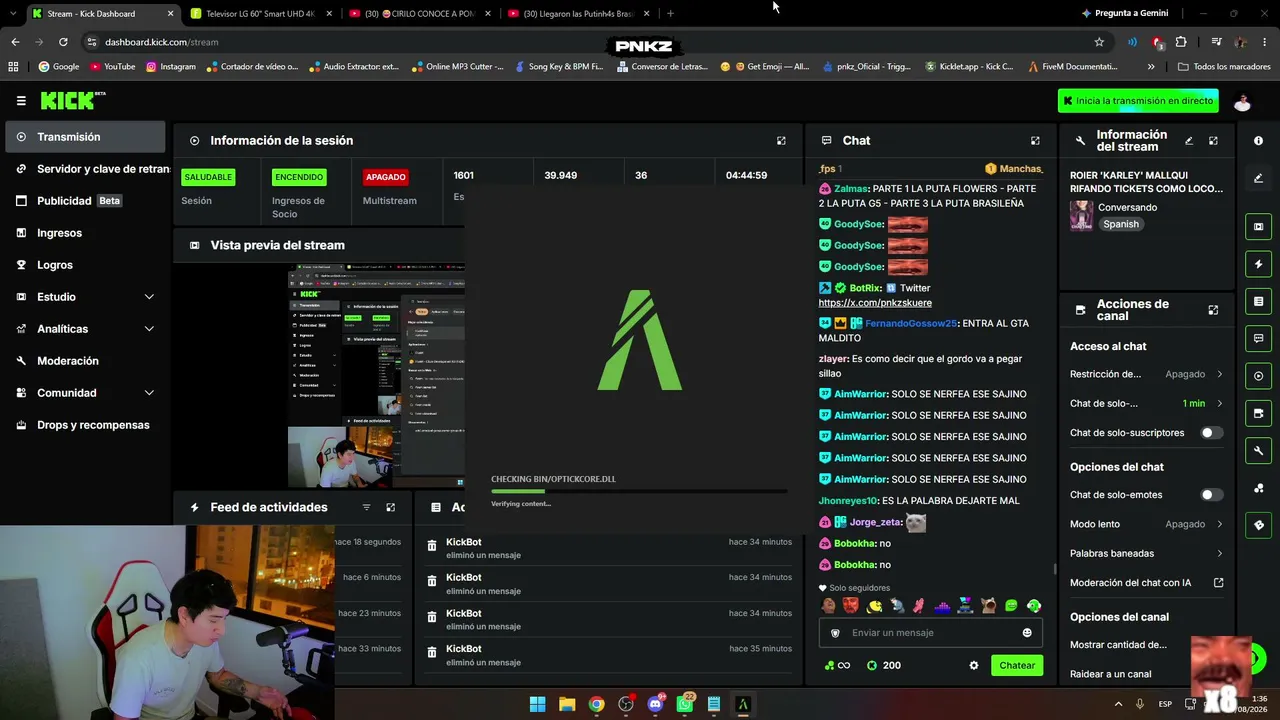Open Drops y recompensas in the sidebar
The image size is (1280, 720).
coord(86,425)
